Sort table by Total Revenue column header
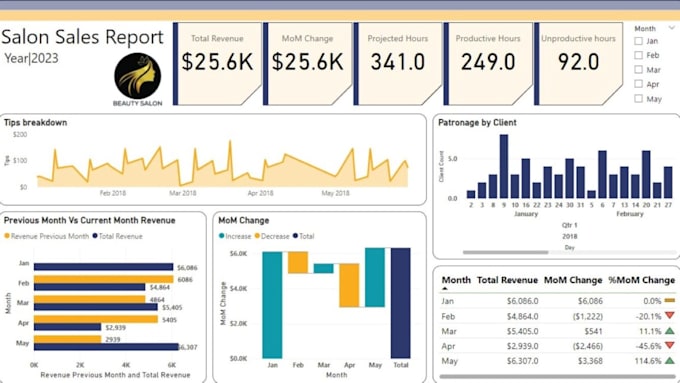680x383 pixels. pos(507,280)
